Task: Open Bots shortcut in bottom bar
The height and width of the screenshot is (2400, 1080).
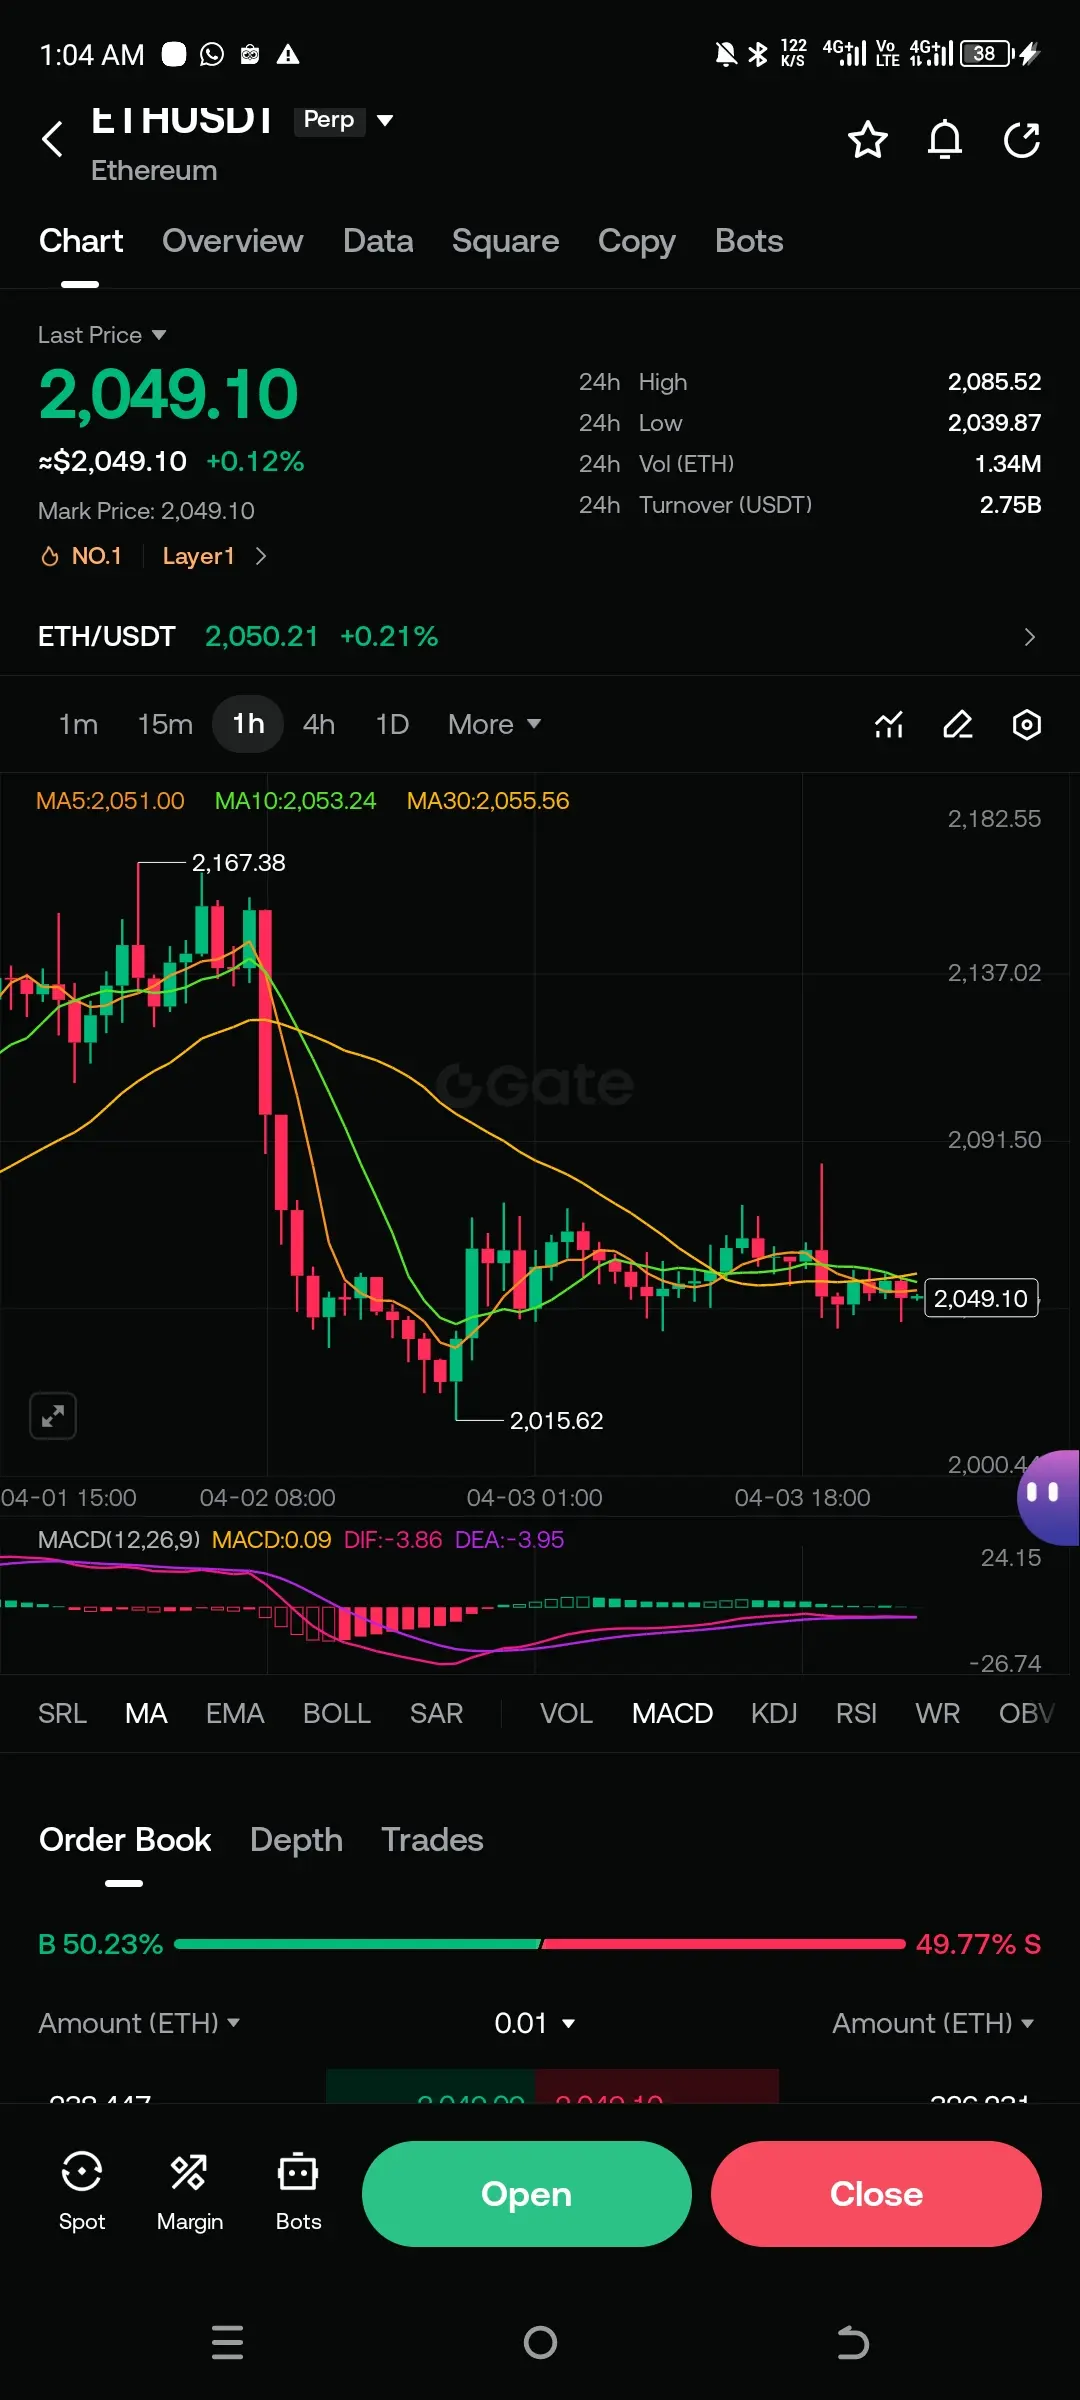Action: 298,2193
